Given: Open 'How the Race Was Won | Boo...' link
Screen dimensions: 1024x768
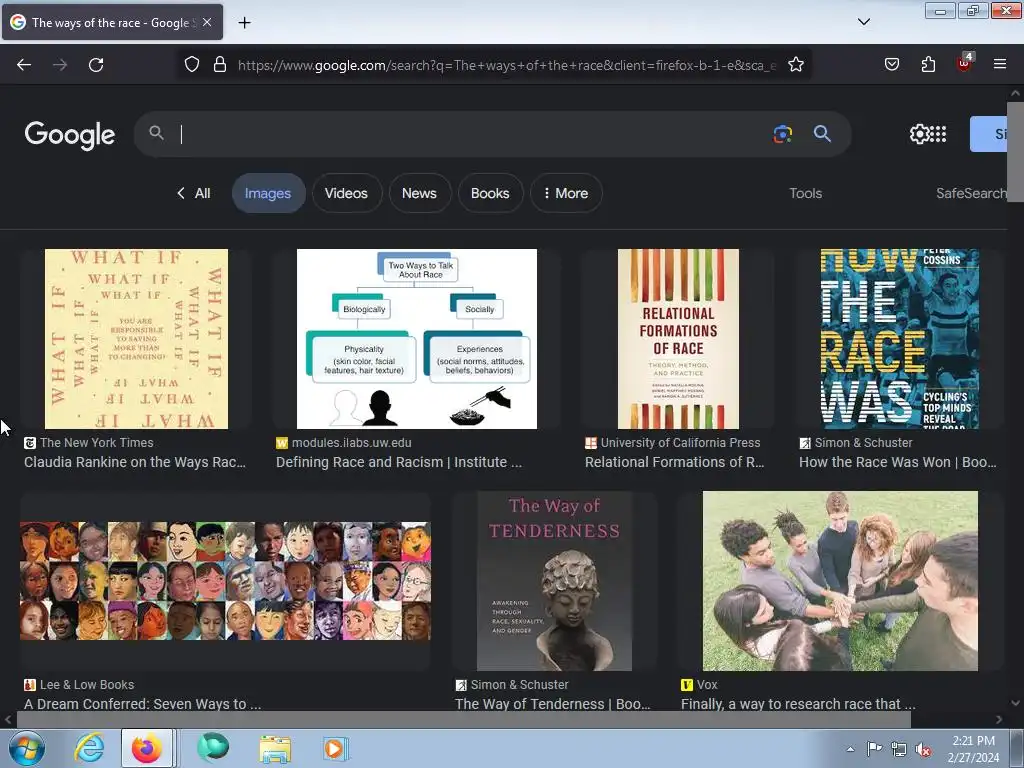Looking at the screenshot, I should (898, 462).
